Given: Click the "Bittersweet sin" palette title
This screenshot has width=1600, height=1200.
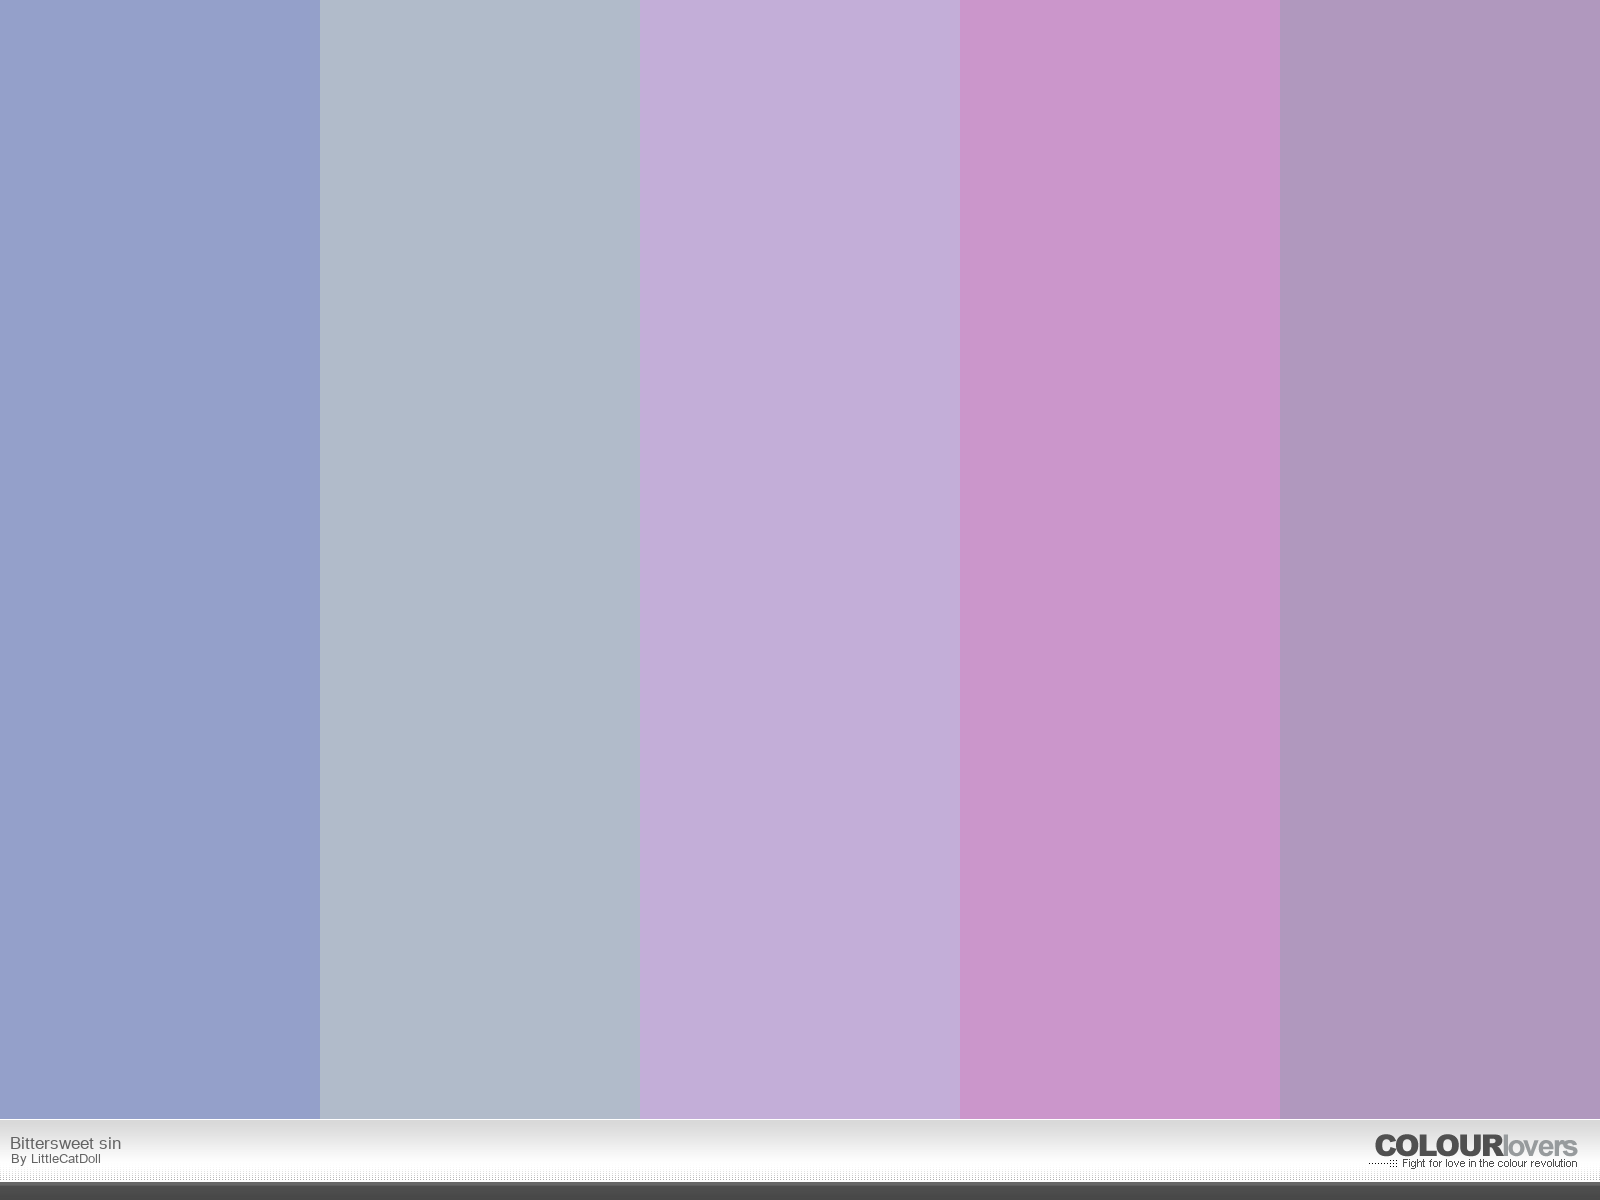Looking at the screenshot, I should (65, 1143).
